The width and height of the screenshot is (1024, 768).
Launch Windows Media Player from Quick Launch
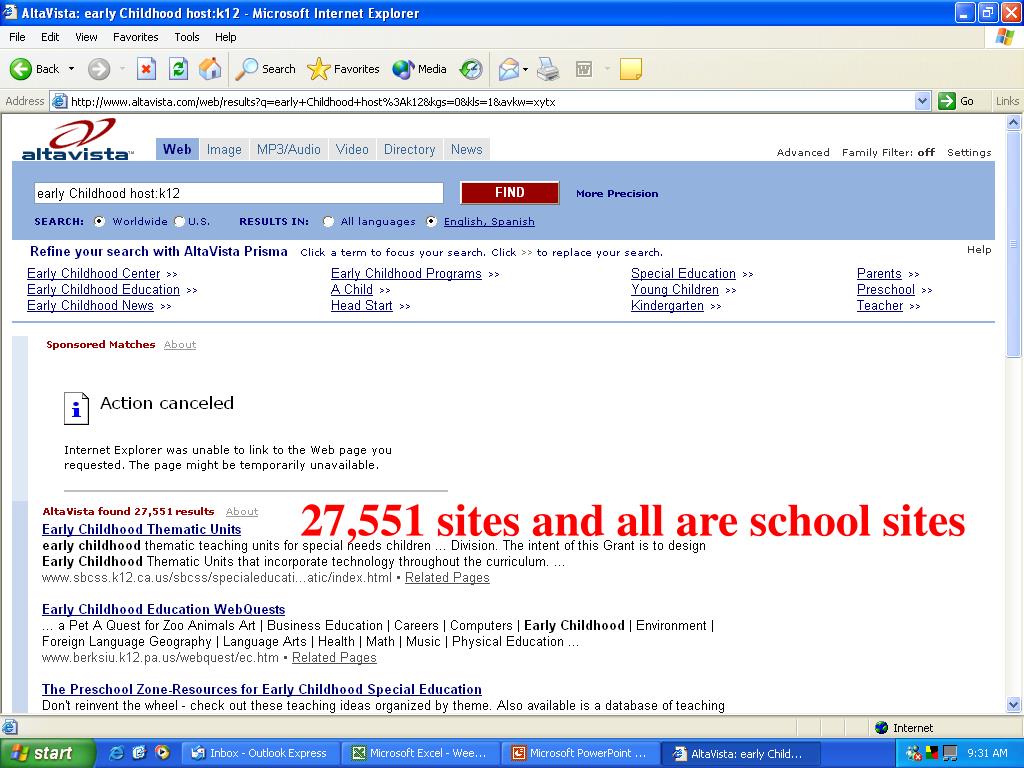click(162, 752)
